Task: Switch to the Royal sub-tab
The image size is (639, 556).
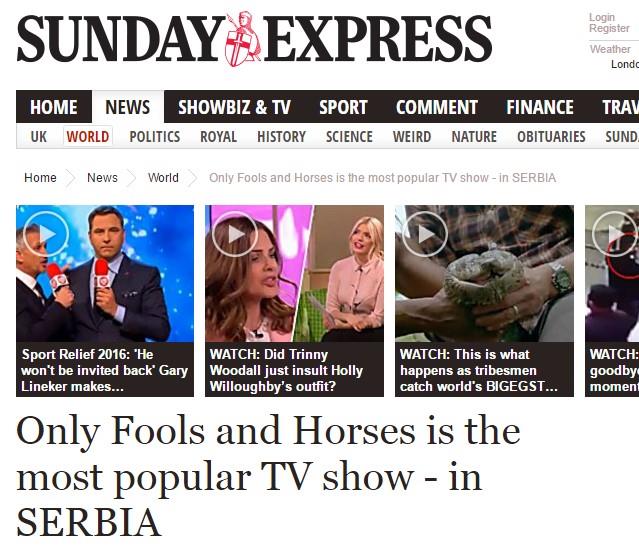Action: pyautogui.click(x=218, y=137)
